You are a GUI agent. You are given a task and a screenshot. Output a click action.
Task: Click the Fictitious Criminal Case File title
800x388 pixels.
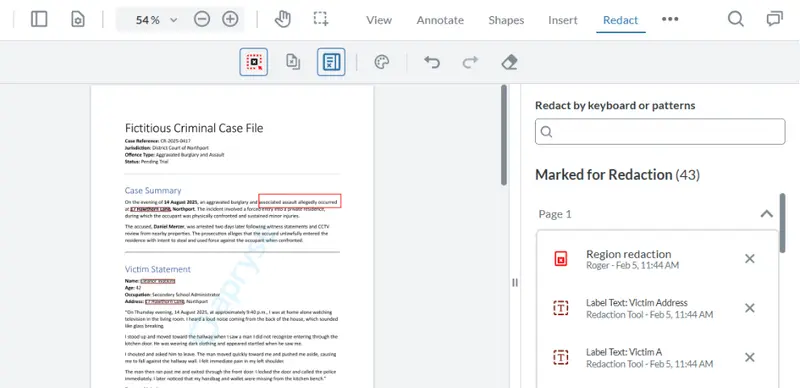[x=194, y=128]
